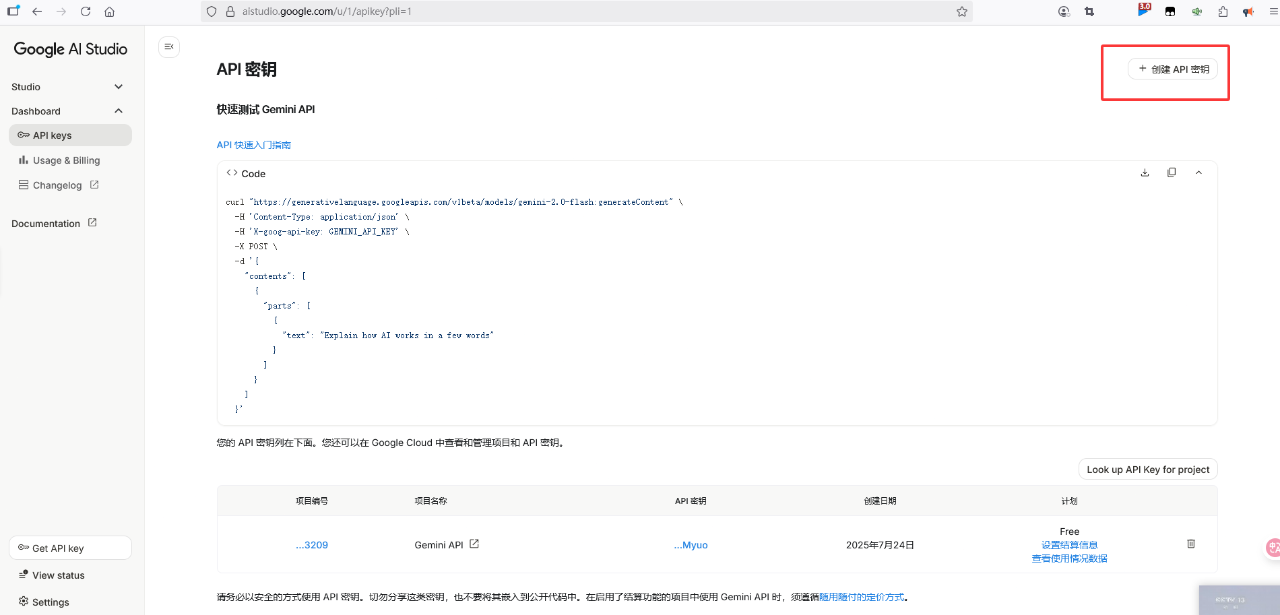The width and height of the screenshot is (1280, 615).
Task: Click Look up API Key for project
Action: (x=1148, y=469)
